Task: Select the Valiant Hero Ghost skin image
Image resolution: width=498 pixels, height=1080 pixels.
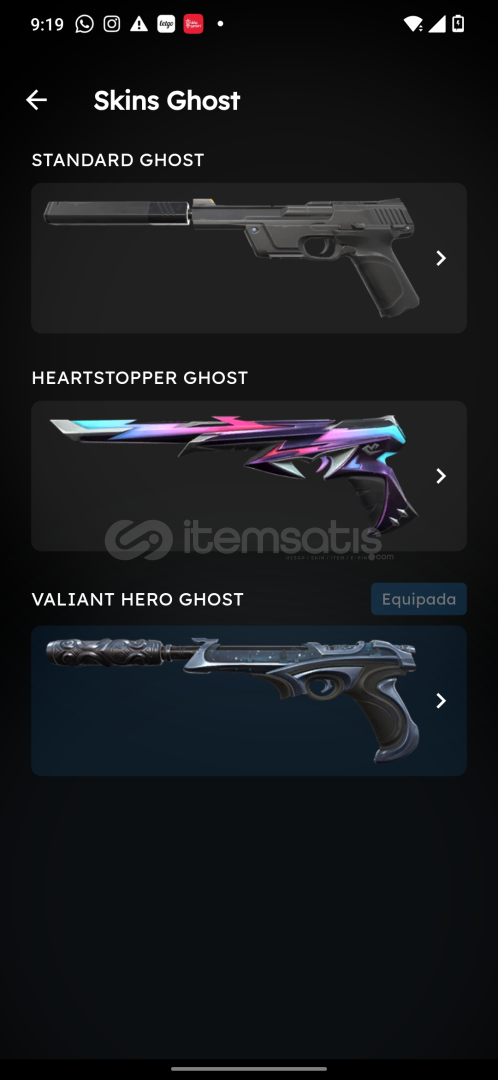Action: [233, 700]
